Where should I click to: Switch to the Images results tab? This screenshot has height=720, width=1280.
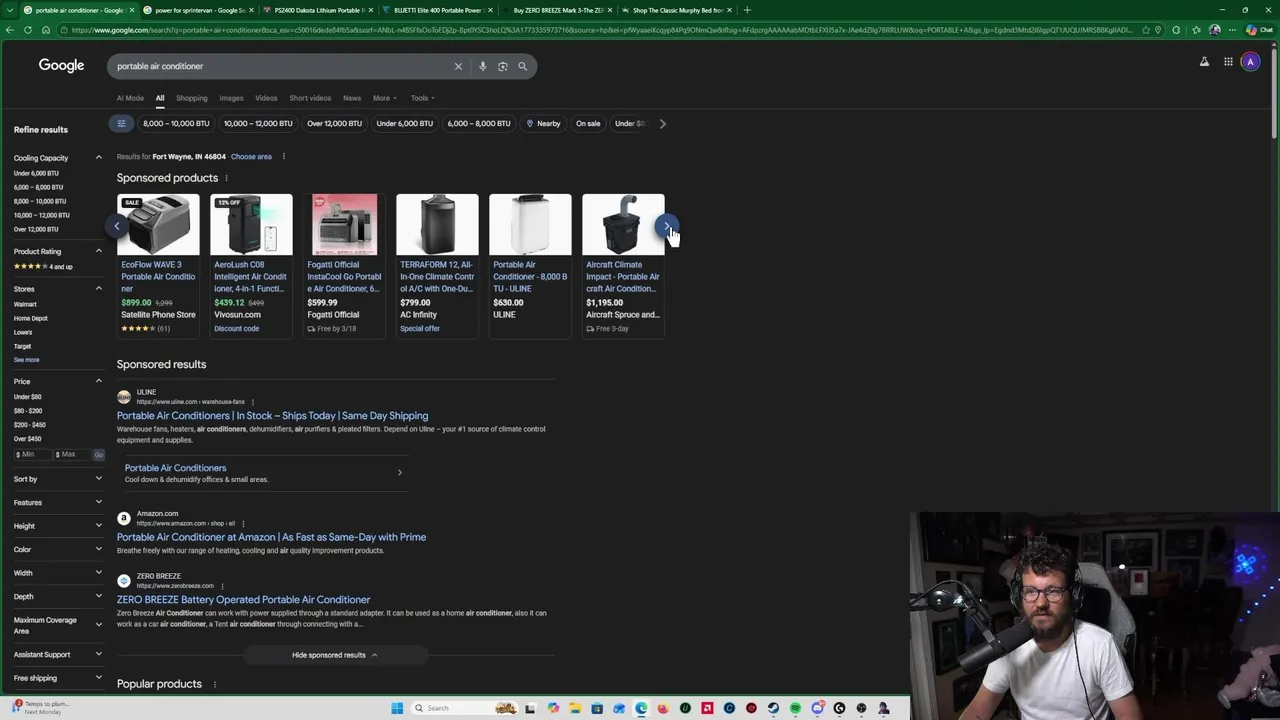coord(231,98)
